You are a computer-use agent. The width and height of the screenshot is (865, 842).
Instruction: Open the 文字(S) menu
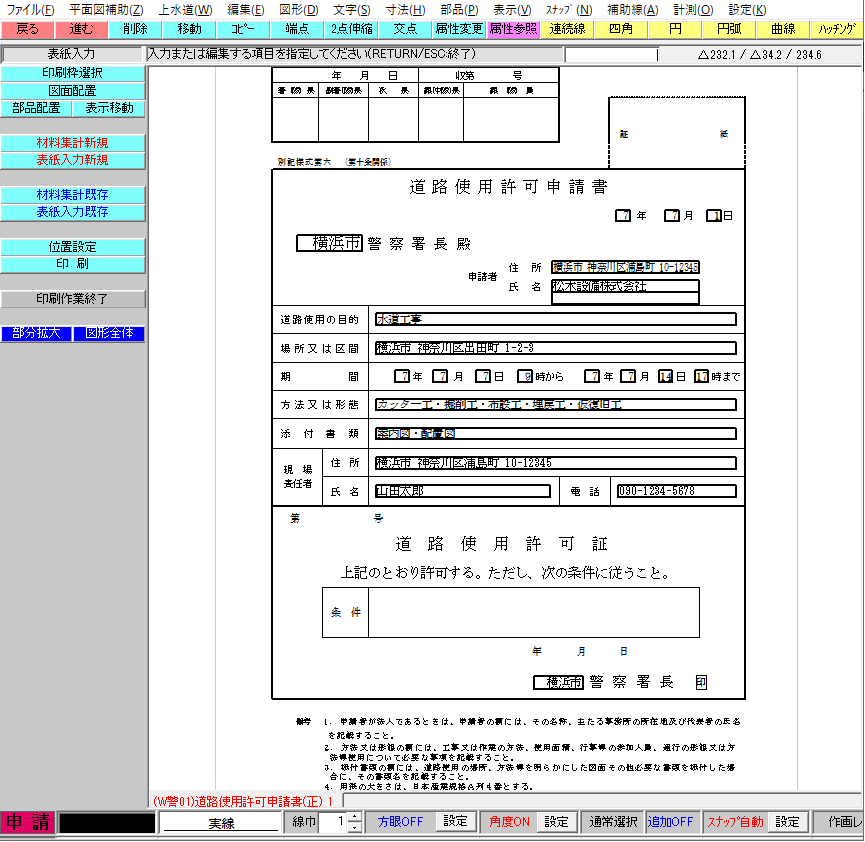pos(351,10)
